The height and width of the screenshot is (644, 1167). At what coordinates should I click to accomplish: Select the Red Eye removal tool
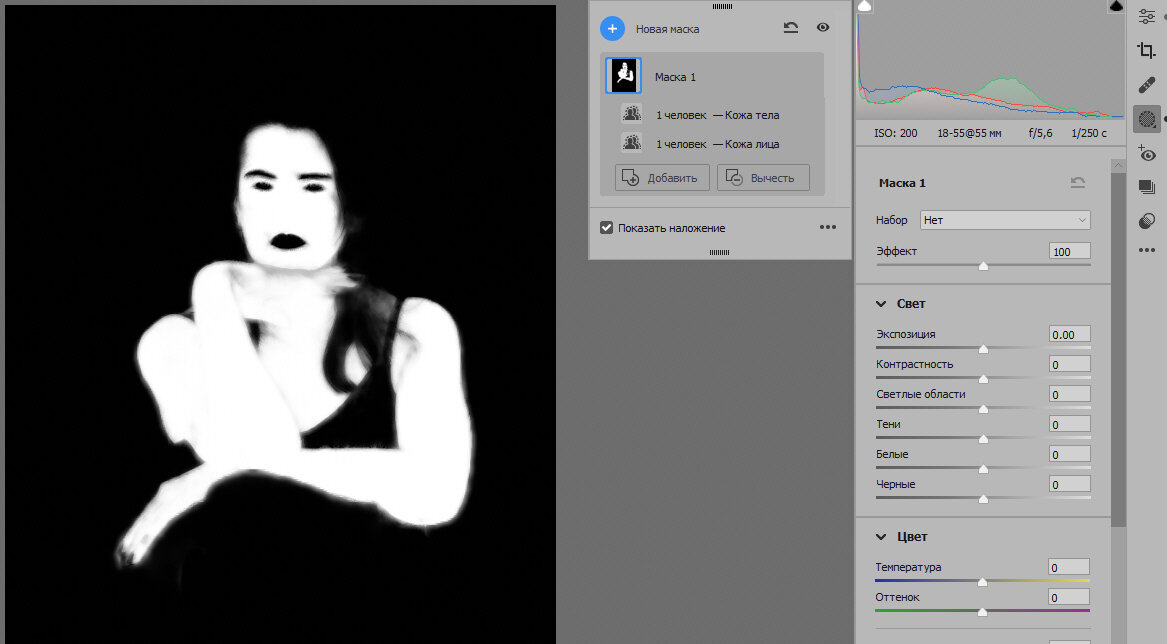pos(1147,154)
